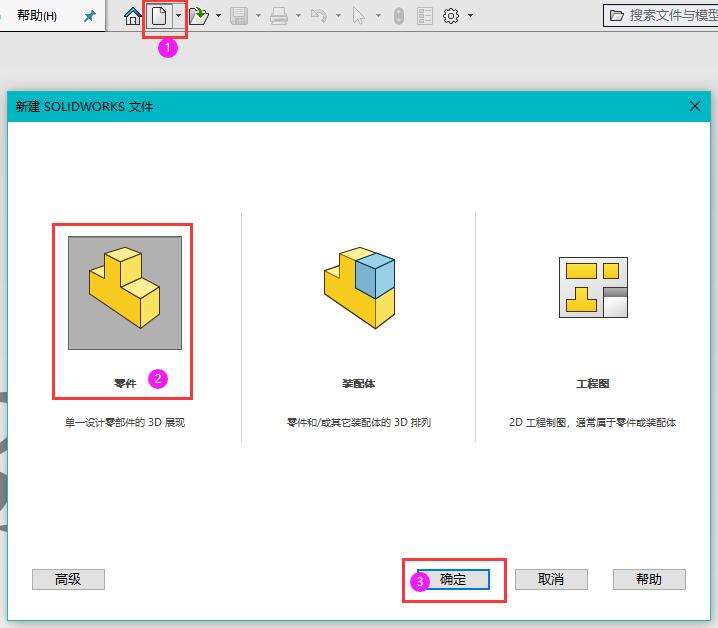Click the File Properties list icon

click(x=425, y=16)
